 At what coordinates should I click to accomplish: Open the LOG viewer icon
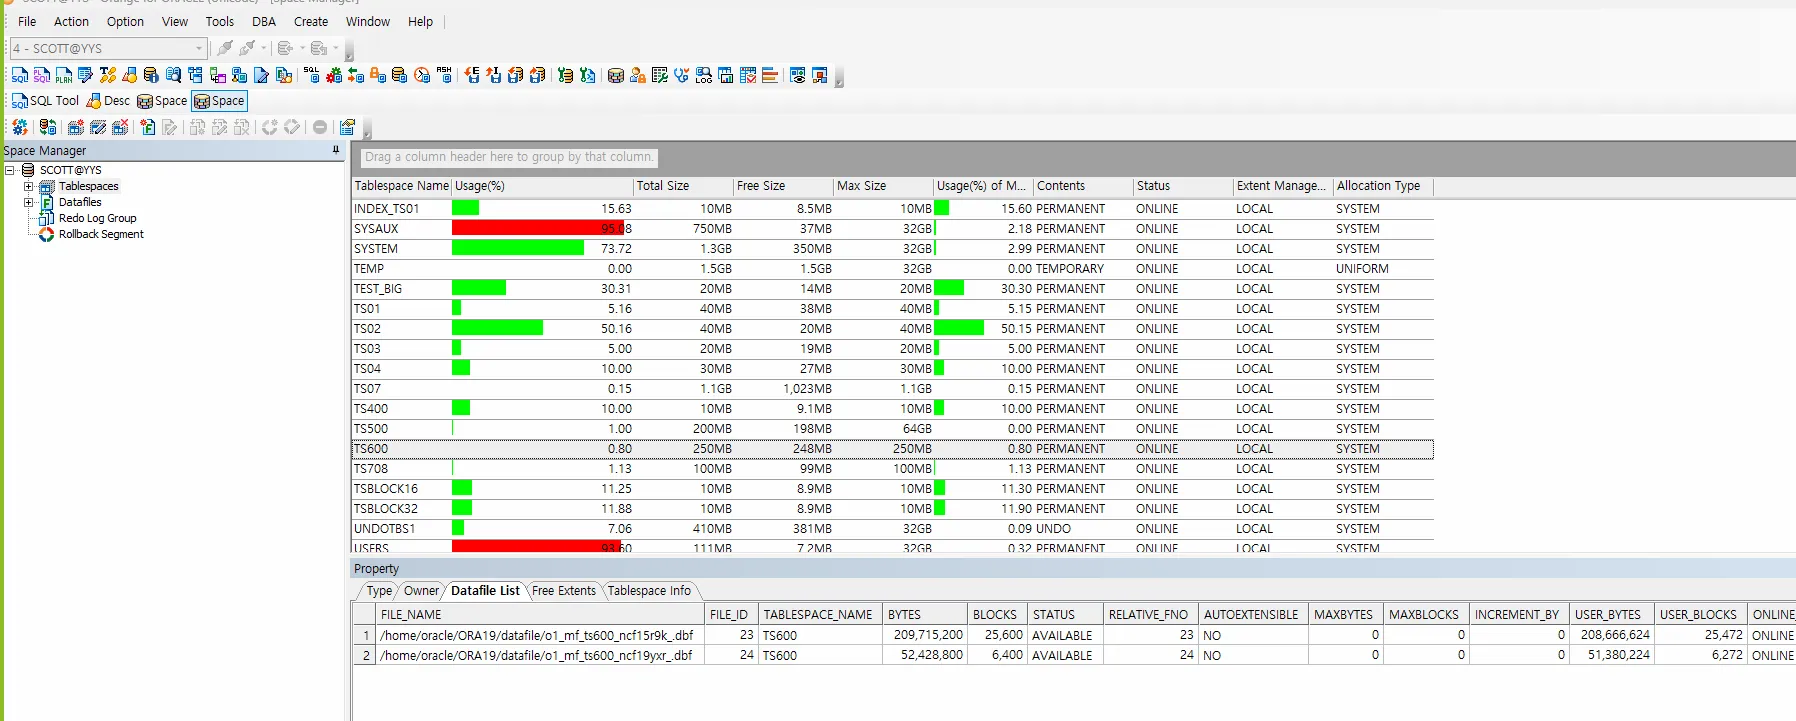tap(704, 75)
